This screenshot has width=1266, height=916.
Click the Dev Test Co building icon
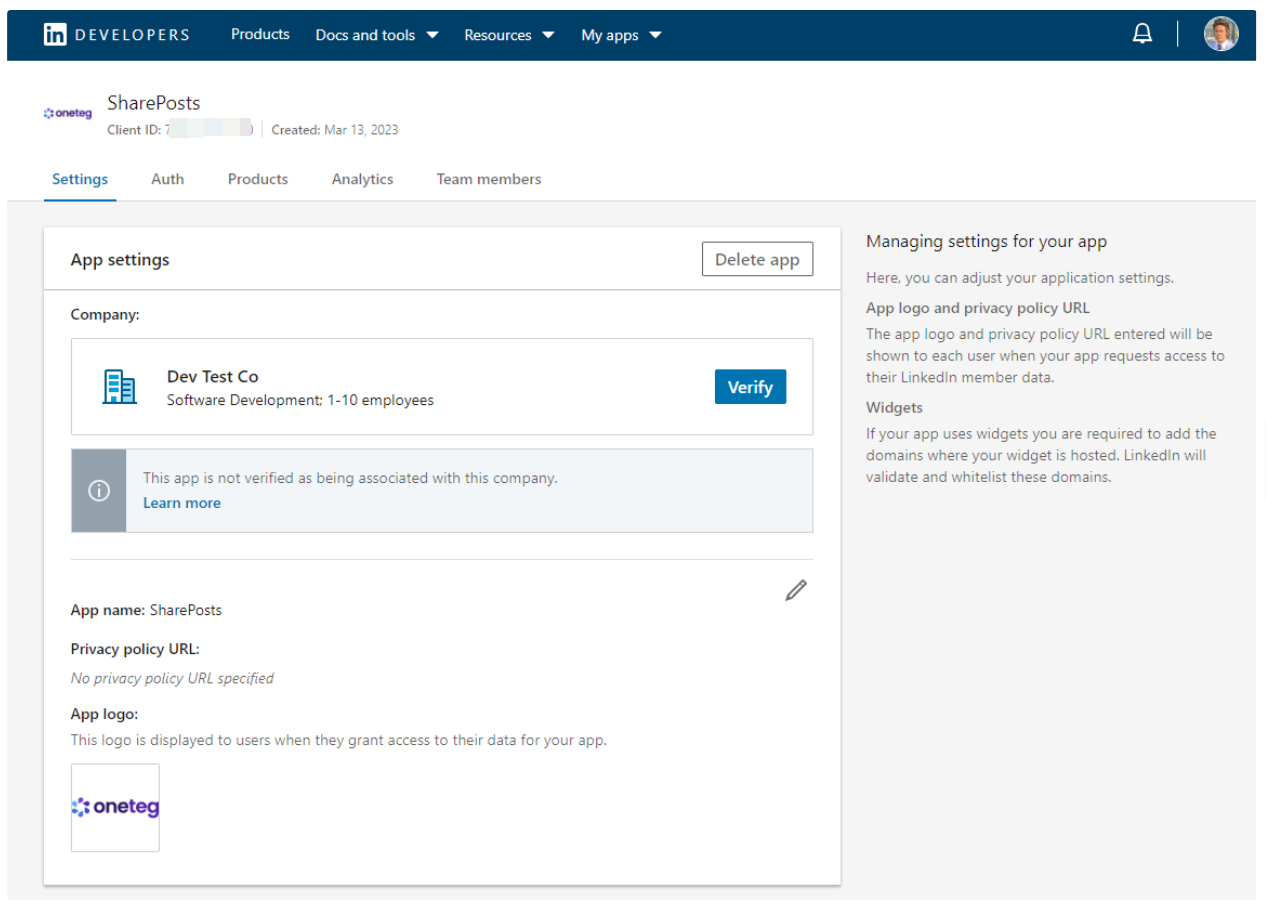click(120, 386)
